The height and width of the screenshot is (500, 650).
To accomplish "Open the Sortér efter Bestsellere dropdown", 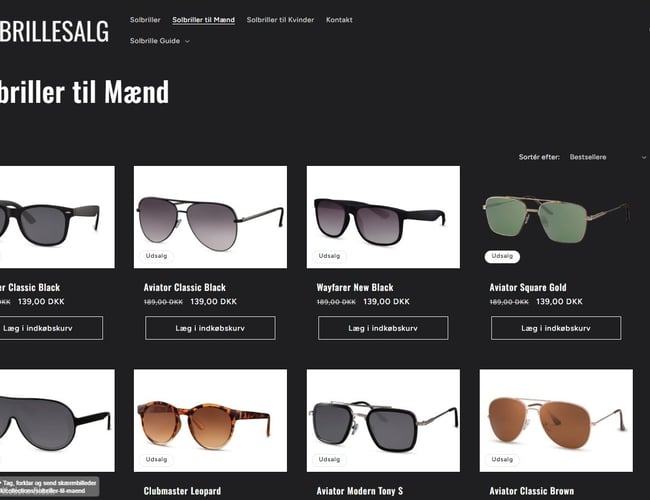I will tap(608, 157).
